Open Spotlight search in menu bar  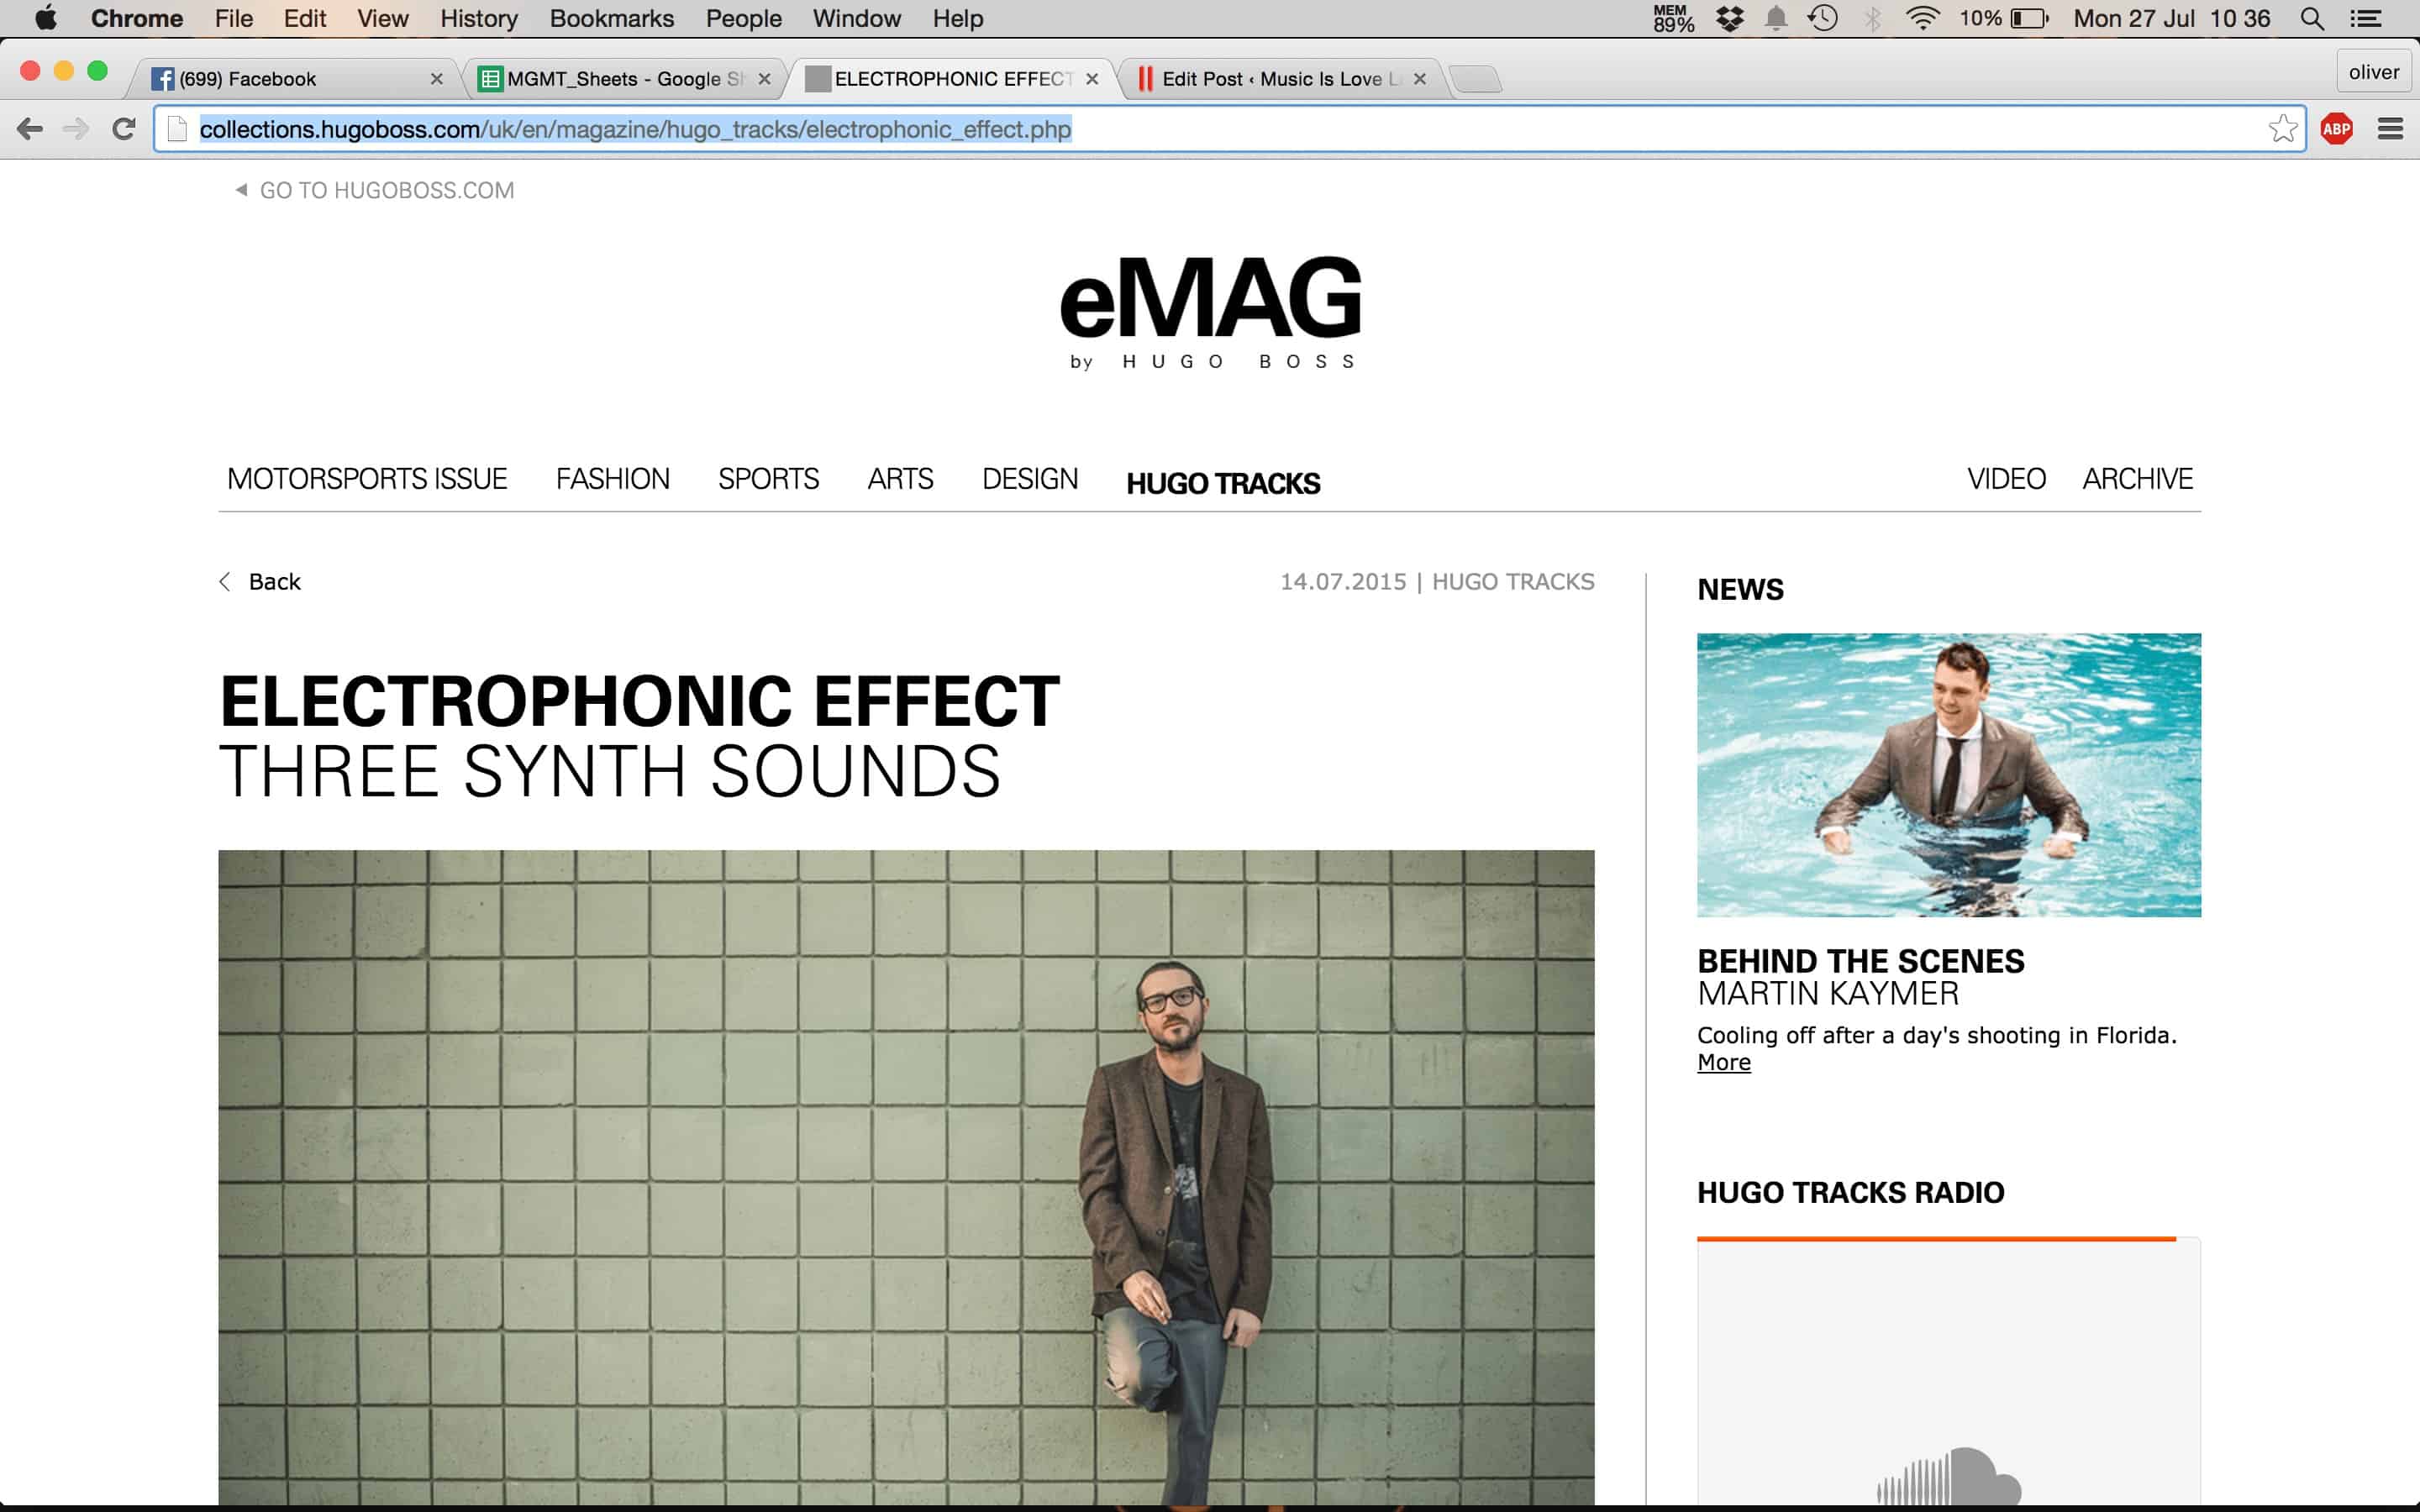coord(2312,18)
